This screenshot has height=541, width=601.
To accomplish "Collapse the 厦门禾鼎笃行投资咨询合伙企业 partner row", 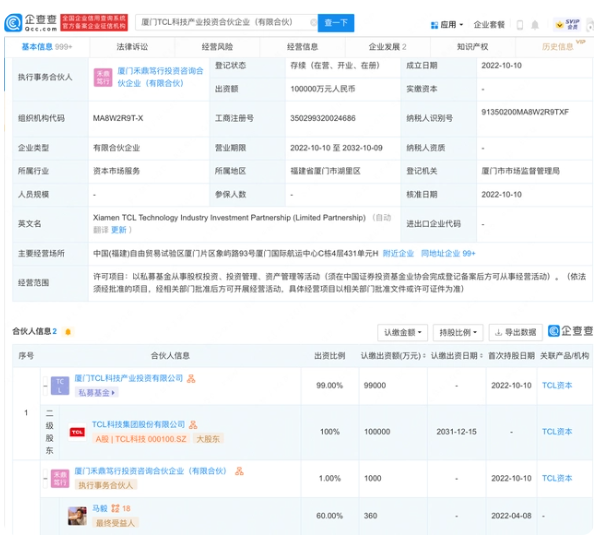I will (x=45, y=479).
